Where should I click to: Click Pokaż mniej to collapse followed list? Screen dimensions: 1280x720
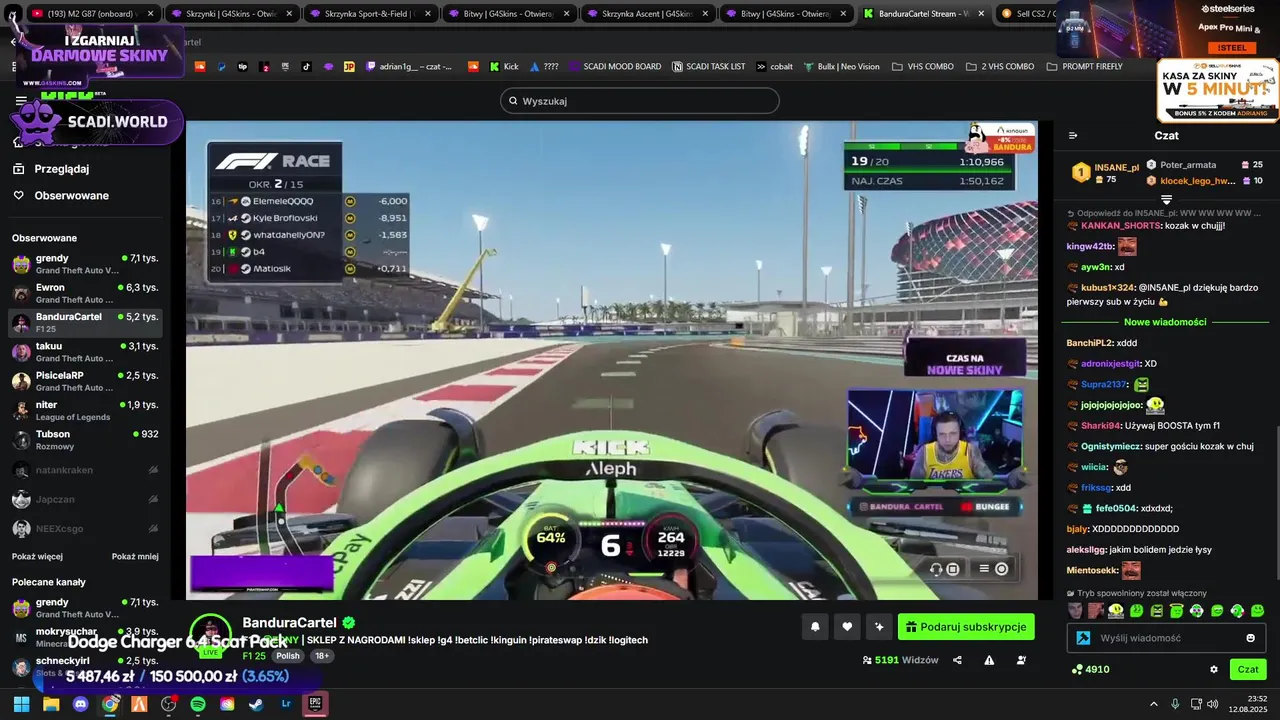(135, 557)
